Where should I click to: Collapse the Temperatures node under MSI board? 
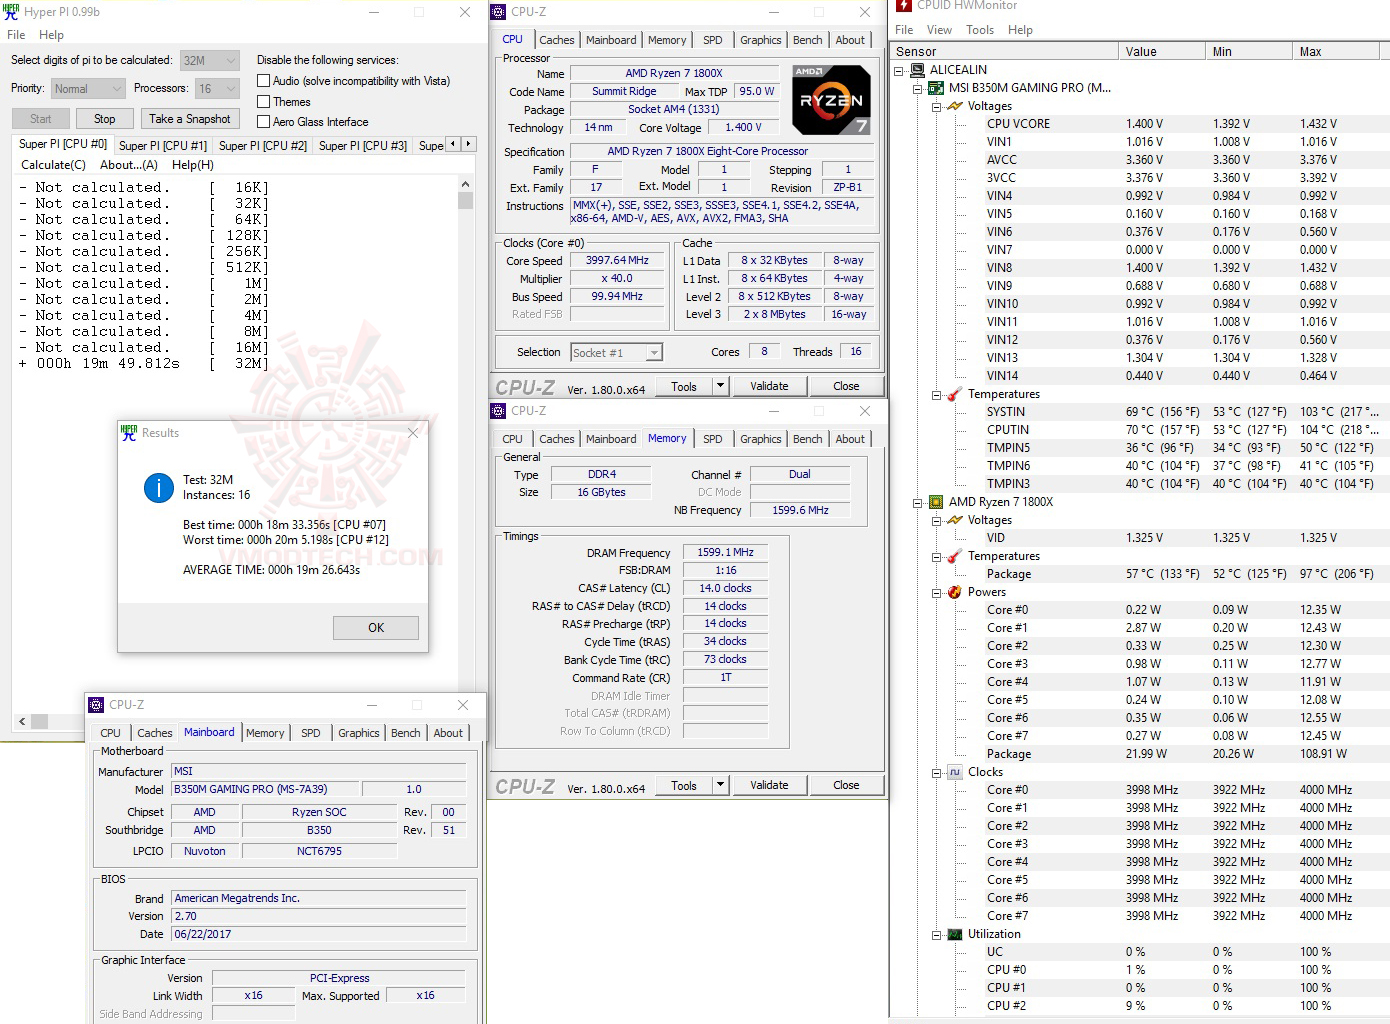coord(937,394)
